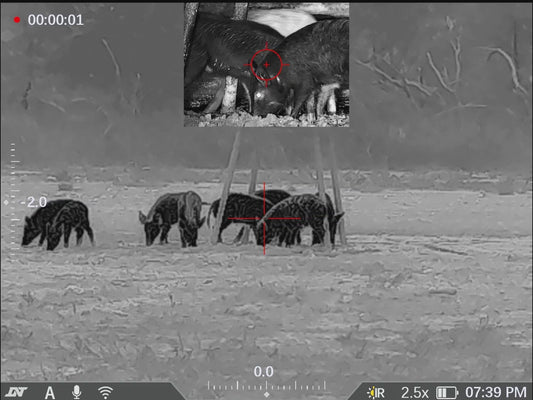This screenshot has height=400, width=533.
Task: Toggle the Wi-Fi icon
Action: coord(106,392)
